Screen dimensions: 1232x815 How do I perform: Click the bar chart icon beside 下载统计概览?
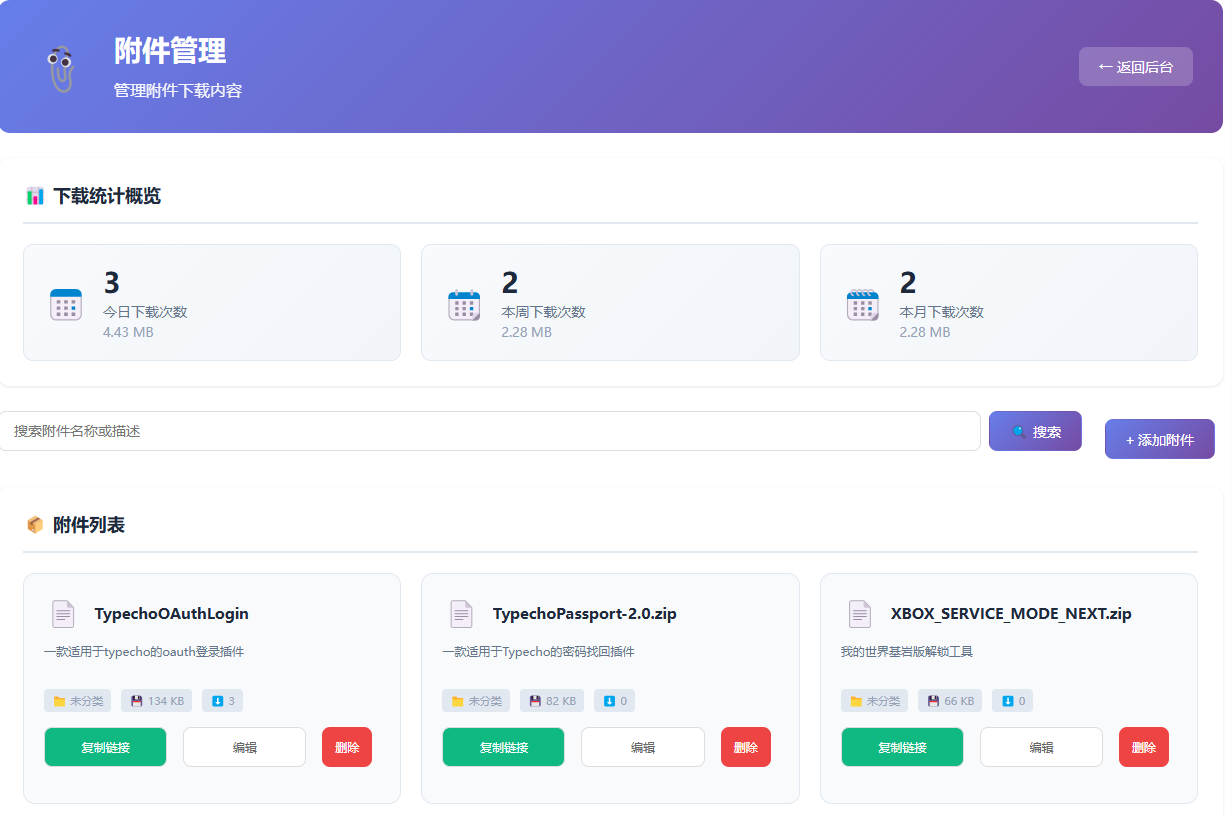click(x=35, y=196)
